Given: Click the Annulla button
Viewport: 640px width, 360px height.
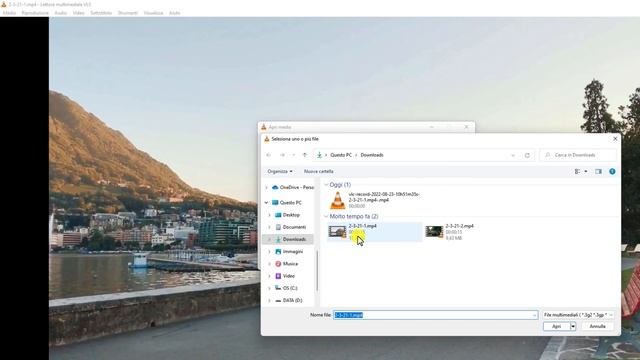Looking at the screenshot, I should (x=597, y=327).
